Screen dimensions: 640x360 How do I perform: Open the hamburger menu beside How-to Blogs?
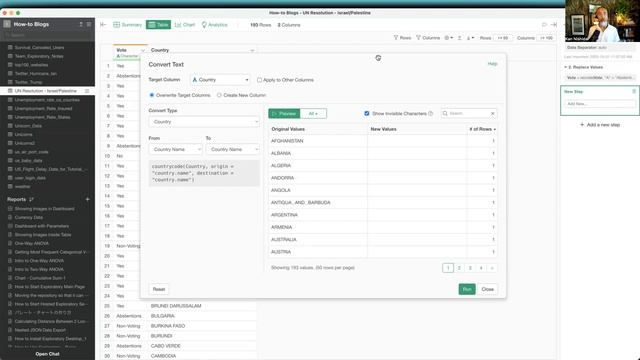pyautogui.click(x=89, y=24)
